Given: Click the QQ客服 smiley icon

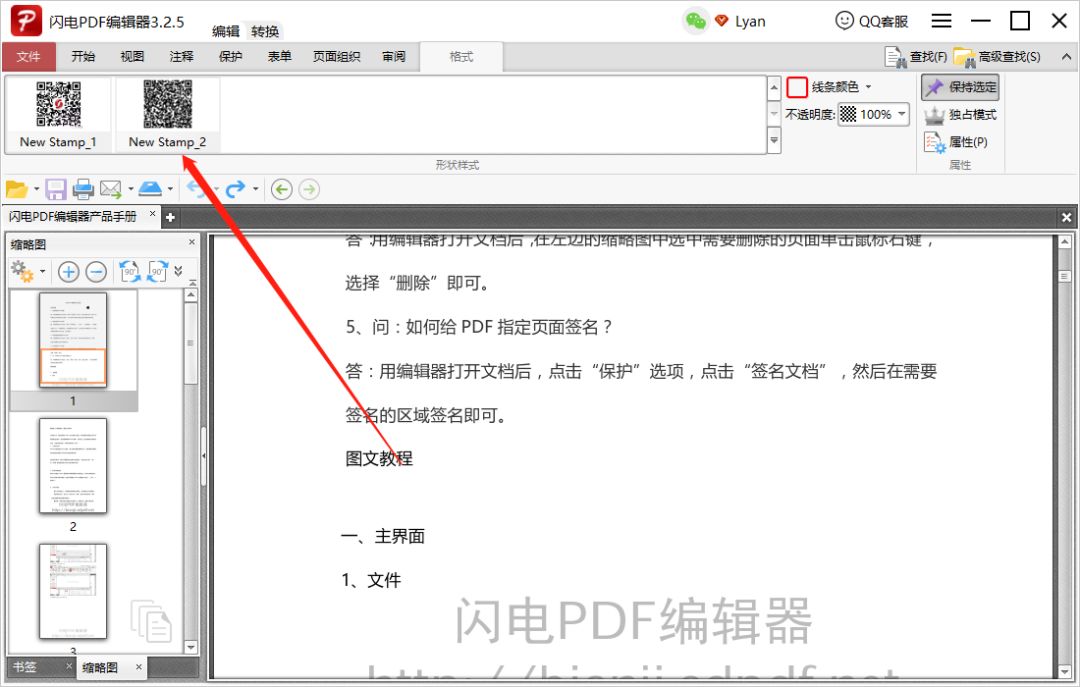Looking at the screenshot, I should (x=844, y=21).
